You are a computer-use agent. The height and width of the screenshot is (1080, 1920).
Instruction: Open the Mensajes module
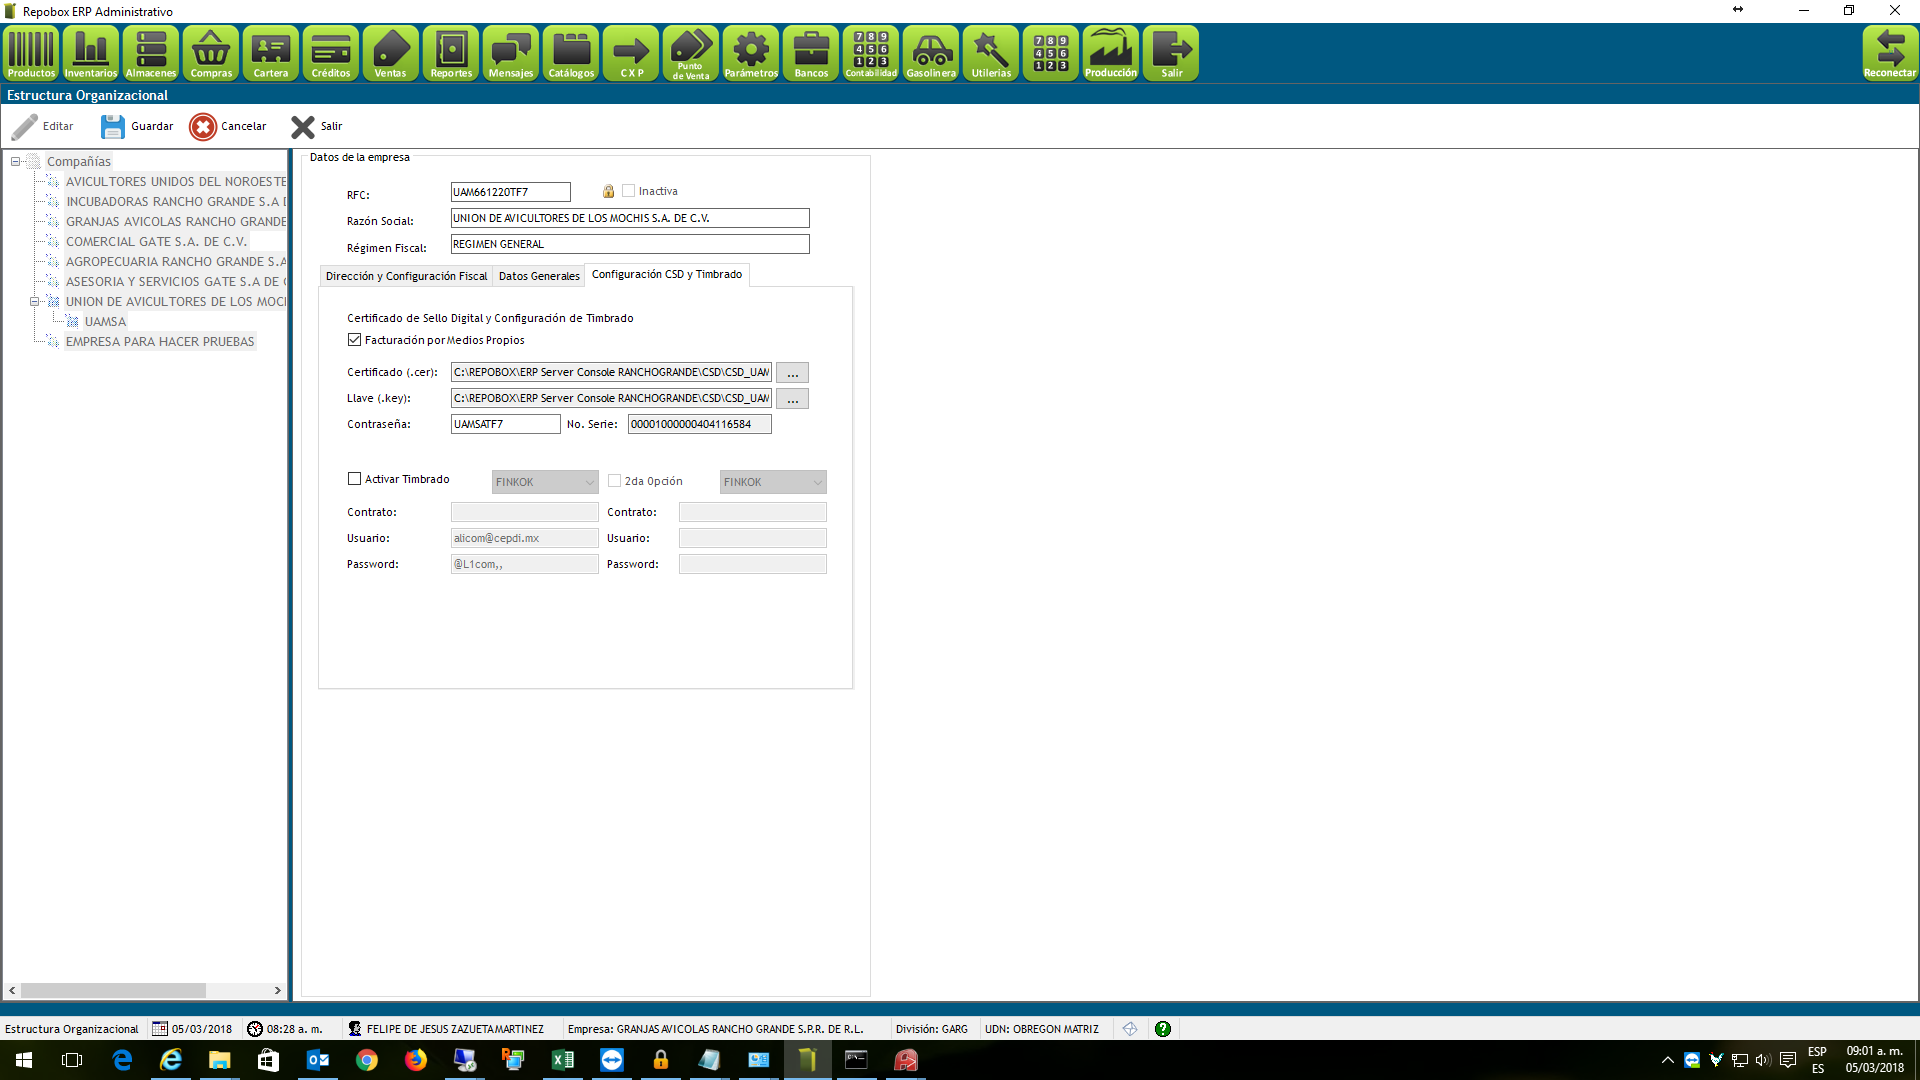pos(511,53)
